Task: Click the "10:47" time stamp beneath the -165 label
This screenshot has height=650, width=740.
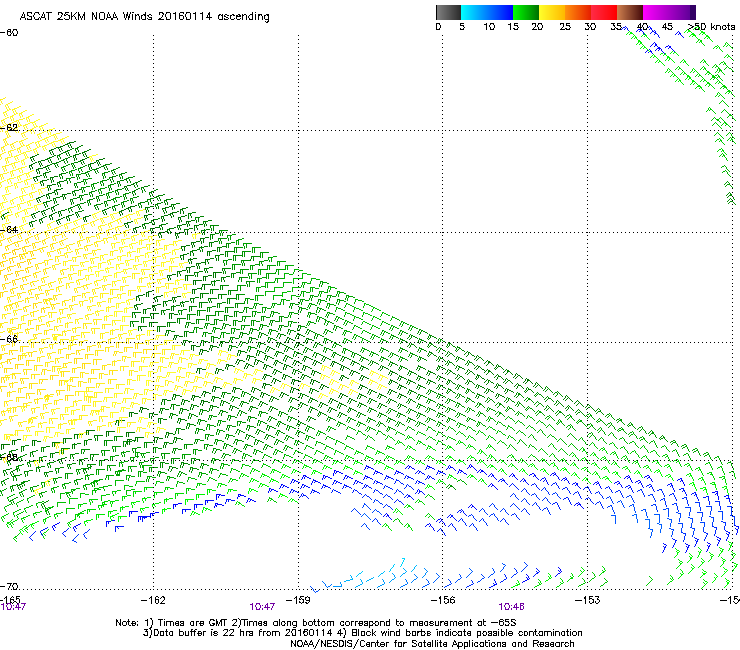Action: tap(13, 607)
